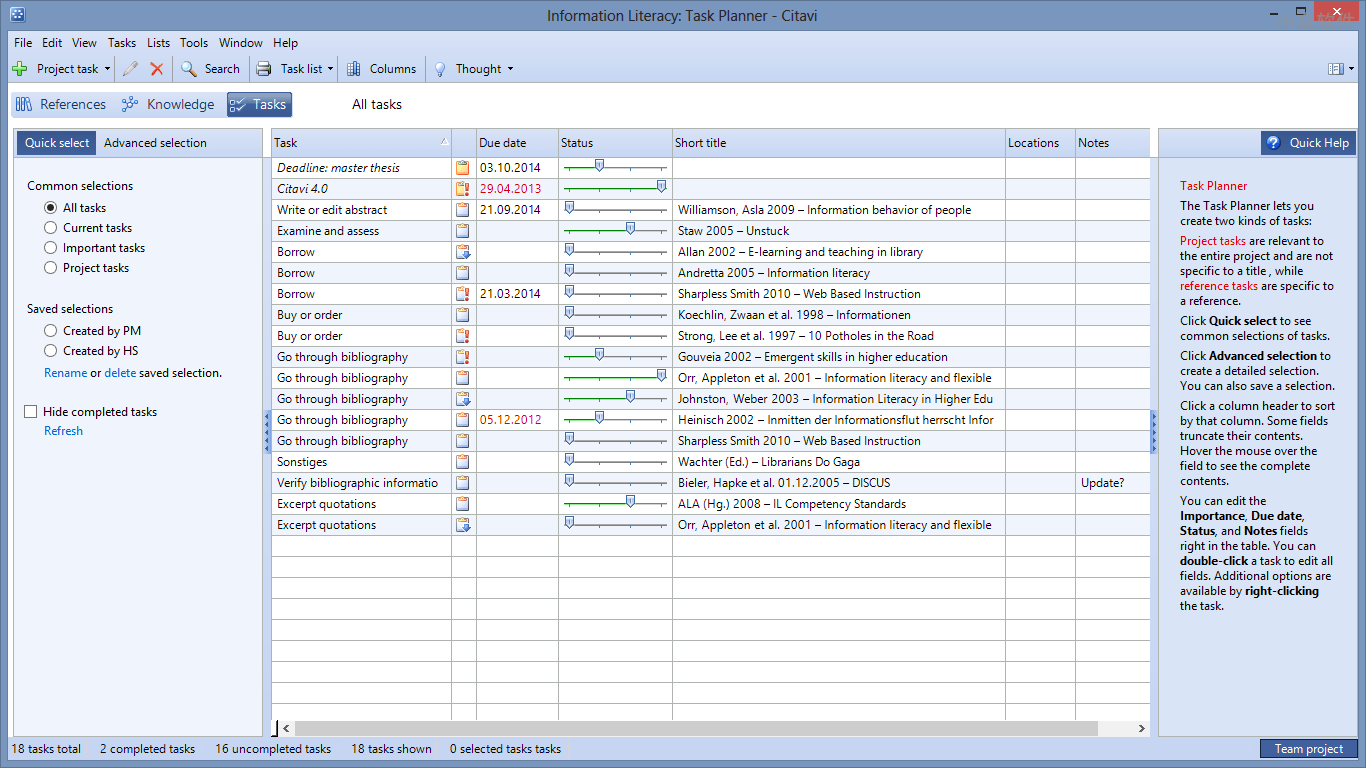This screenshot has height=768, width=1366.
Task: Click the pencil edit task icon
Action: 130,69
